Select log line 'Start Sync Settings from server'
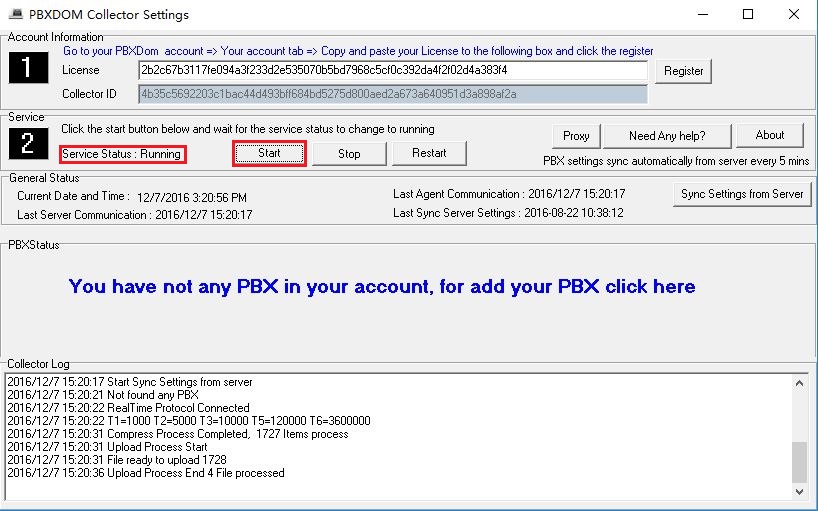Image resolution: width=818 pixels, height=511 pixels. 130,382
